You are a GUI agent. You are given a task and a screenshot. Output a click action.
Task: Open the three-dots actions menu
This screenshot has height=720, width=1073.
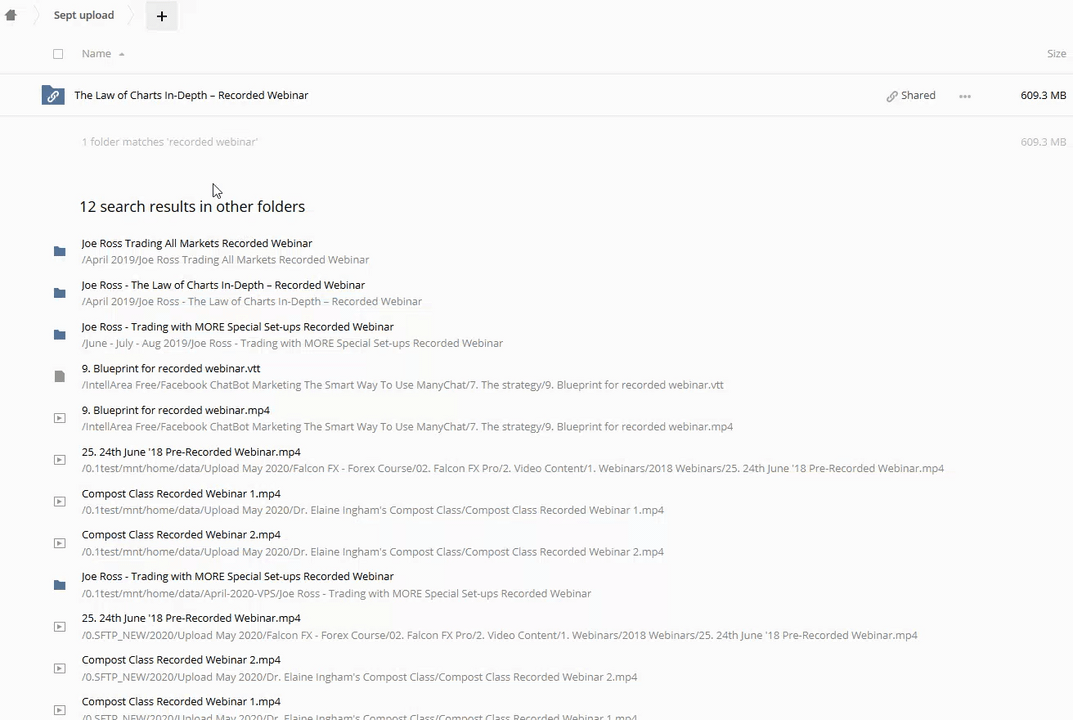(964, 96)
